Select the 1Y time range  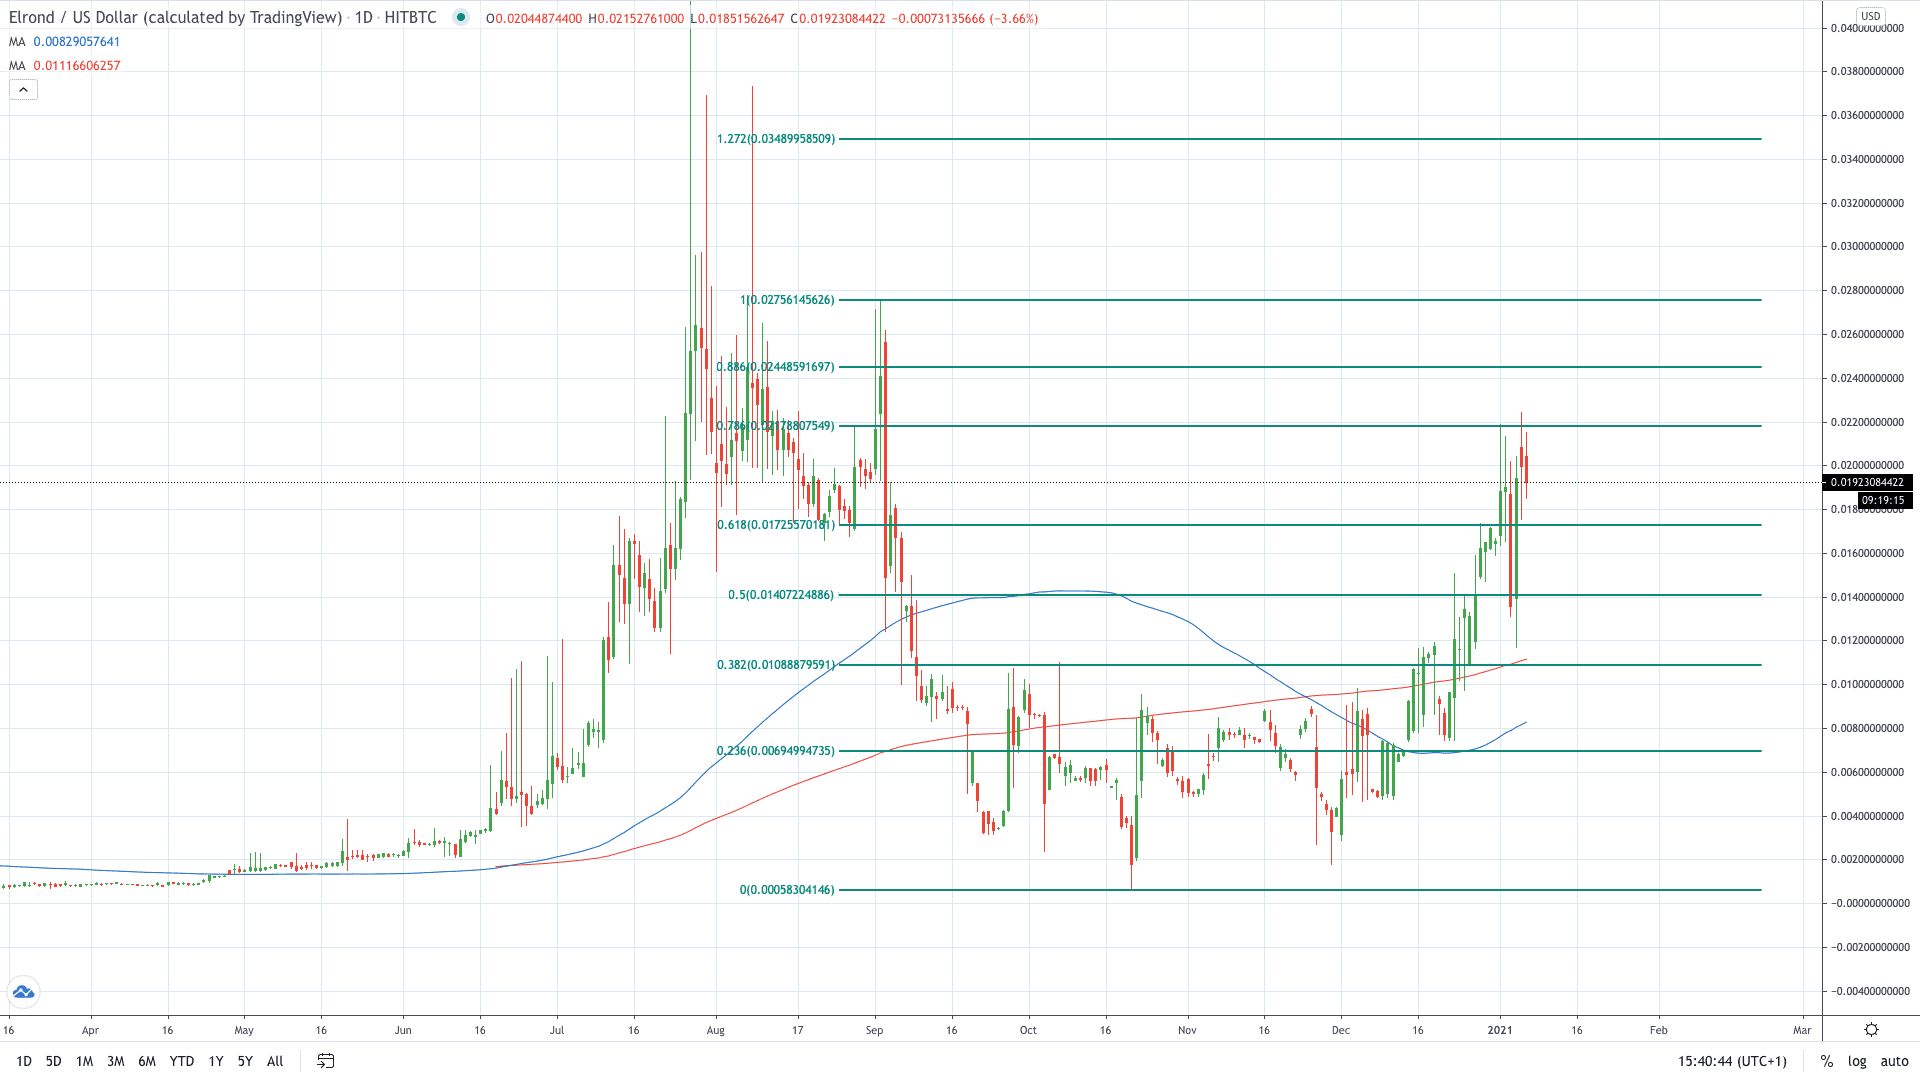[216, 1061]
